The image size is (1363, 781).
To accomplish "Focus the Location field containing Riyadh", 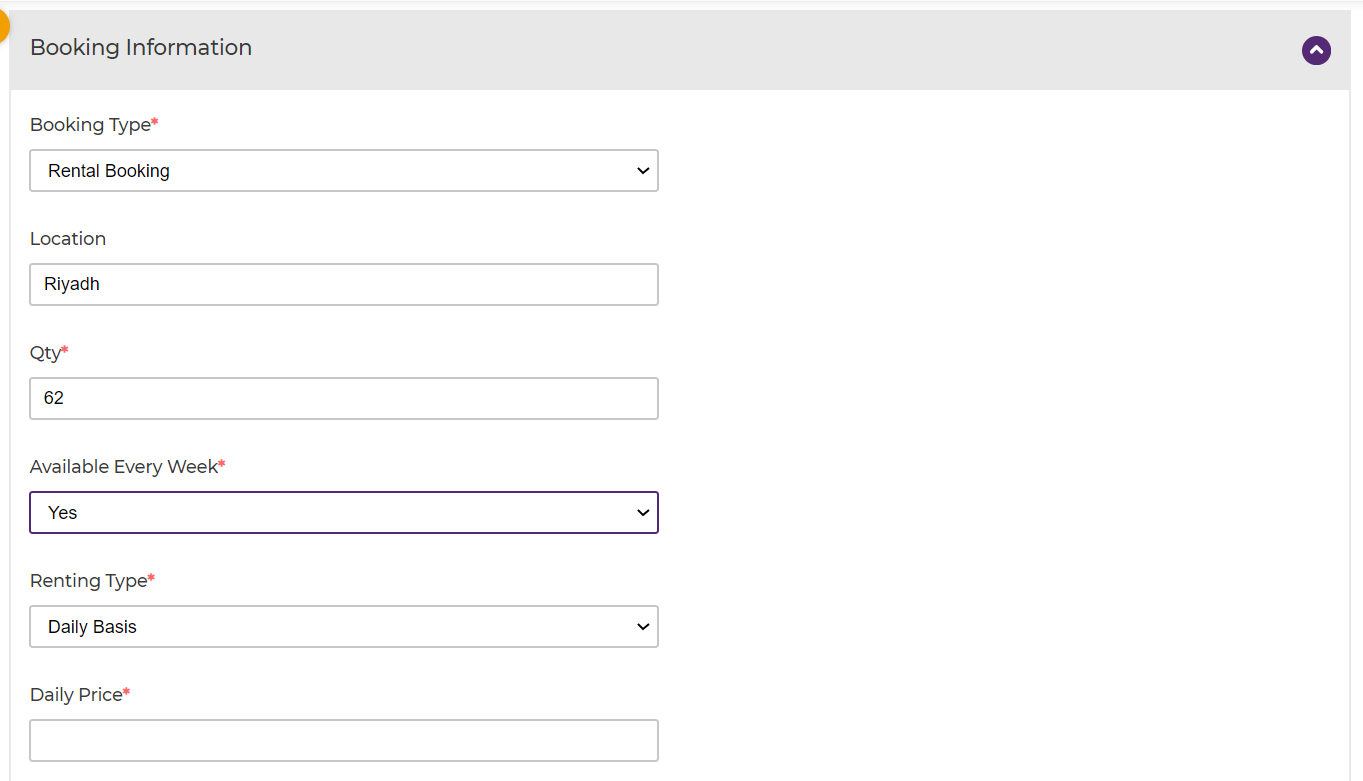I will 344,285.
